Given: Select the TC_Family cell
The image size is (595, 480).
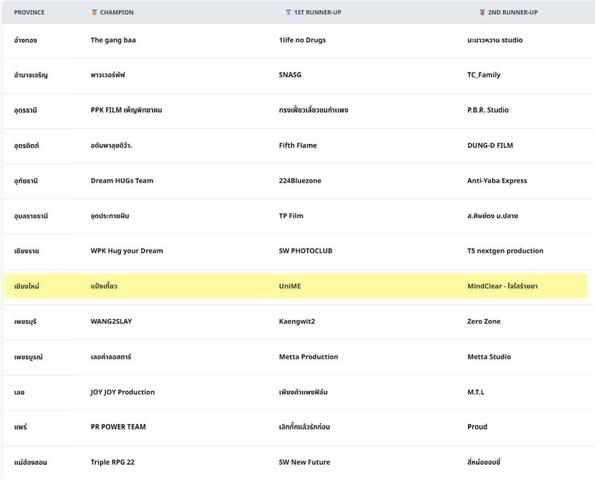Looking at the screenshot, I should (484, 75).
